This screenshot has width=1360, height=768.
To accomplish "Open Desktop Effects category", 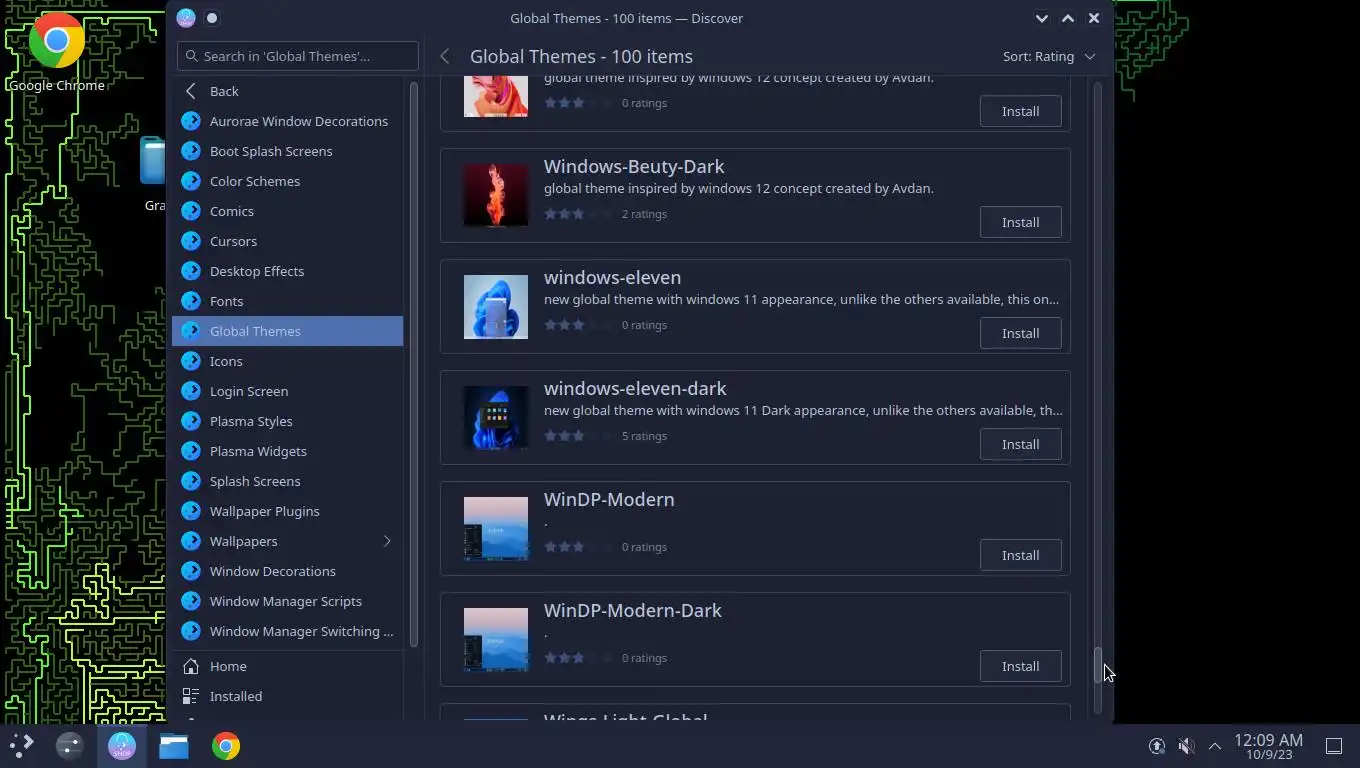I will pyautogui.click(x=288, y=271).
